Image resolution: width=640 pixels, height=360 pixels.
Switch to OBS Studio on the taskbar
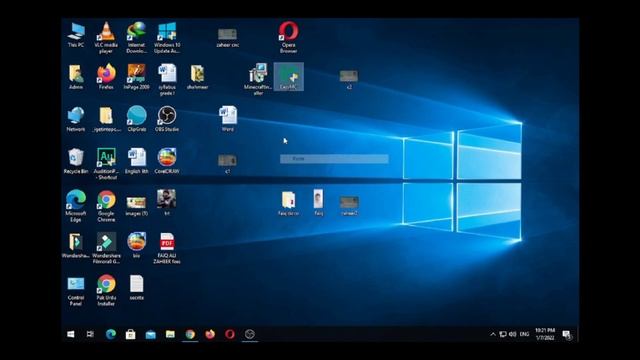point(250,334)
